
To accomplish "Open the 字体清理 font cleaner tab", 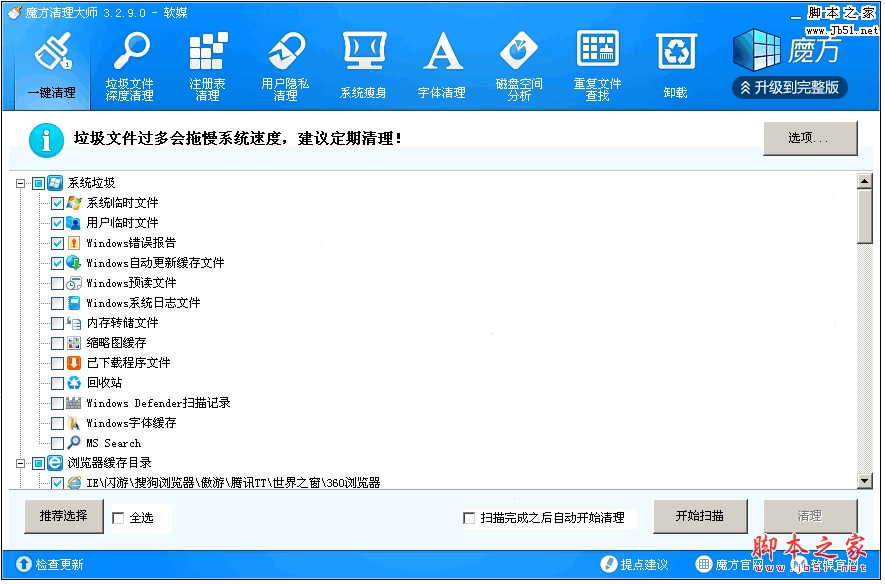I will 441,66.
